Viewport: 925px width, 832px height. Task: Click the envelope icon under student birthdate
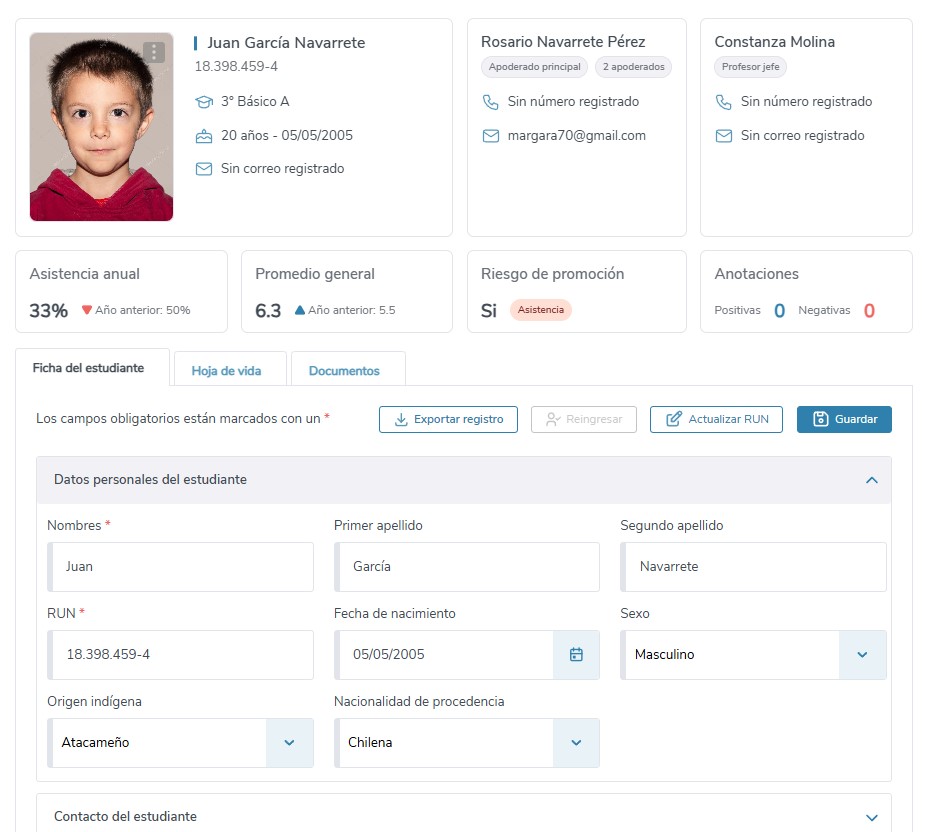coord(204,169)
